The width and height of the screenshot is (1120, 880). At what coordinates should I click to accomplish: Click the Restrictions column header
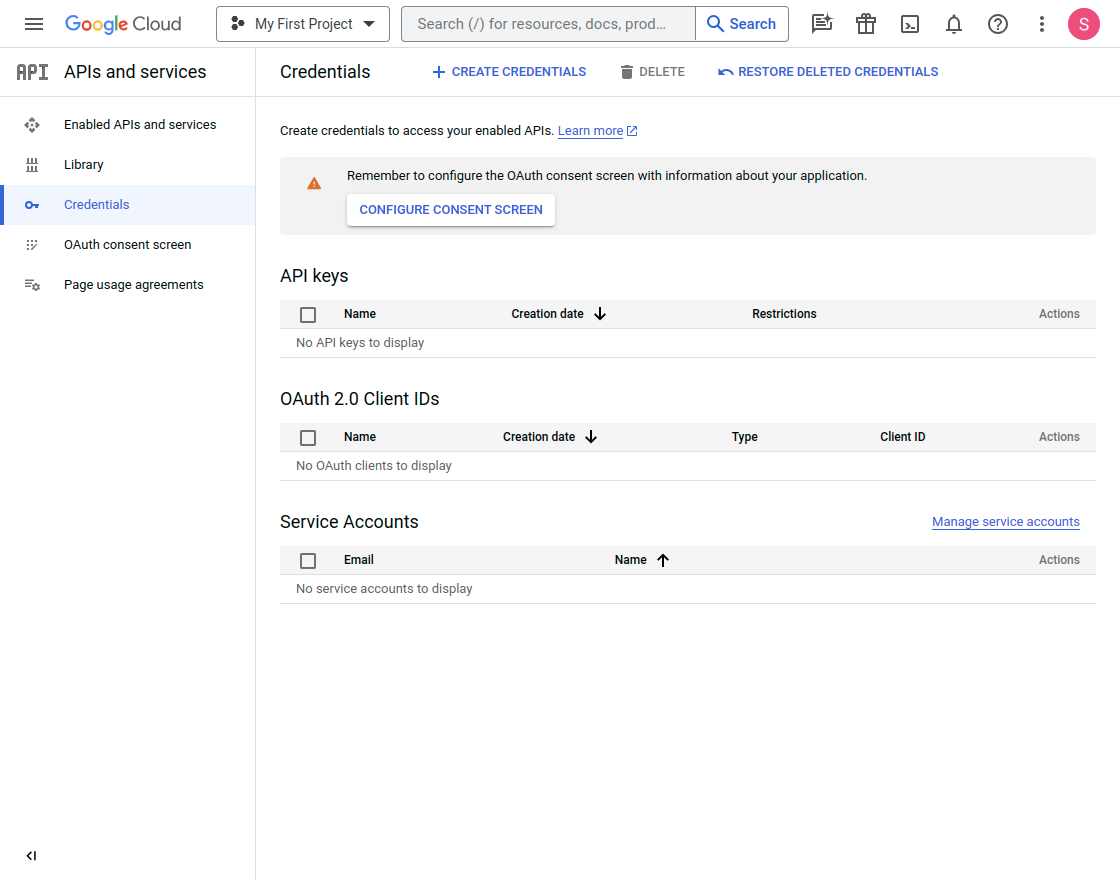(x=784, y=314)
